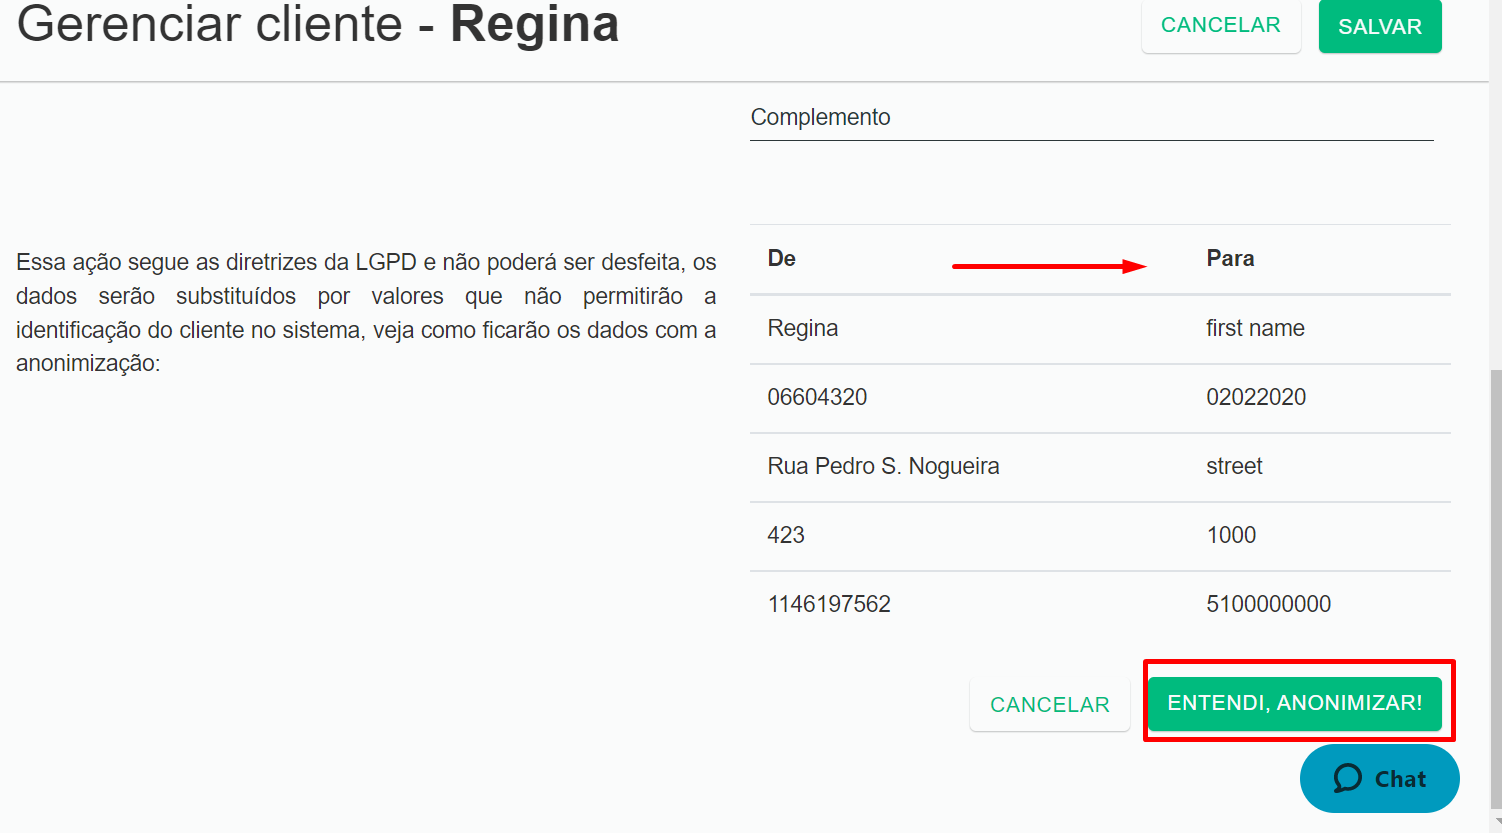
Task: Click the 02022020 replacement value
Action: (1256, 397)
